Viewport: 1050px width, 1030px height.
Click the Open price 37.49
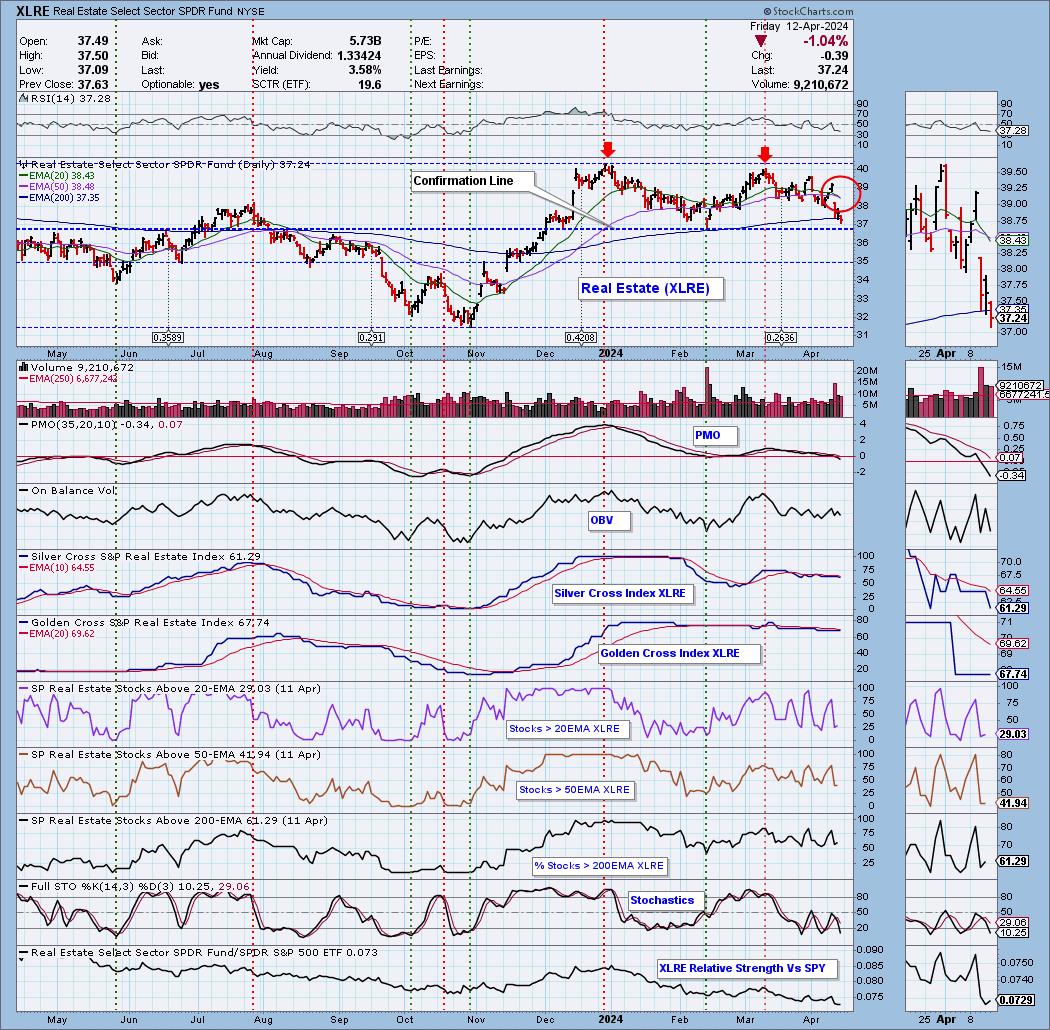click(92, 42)
